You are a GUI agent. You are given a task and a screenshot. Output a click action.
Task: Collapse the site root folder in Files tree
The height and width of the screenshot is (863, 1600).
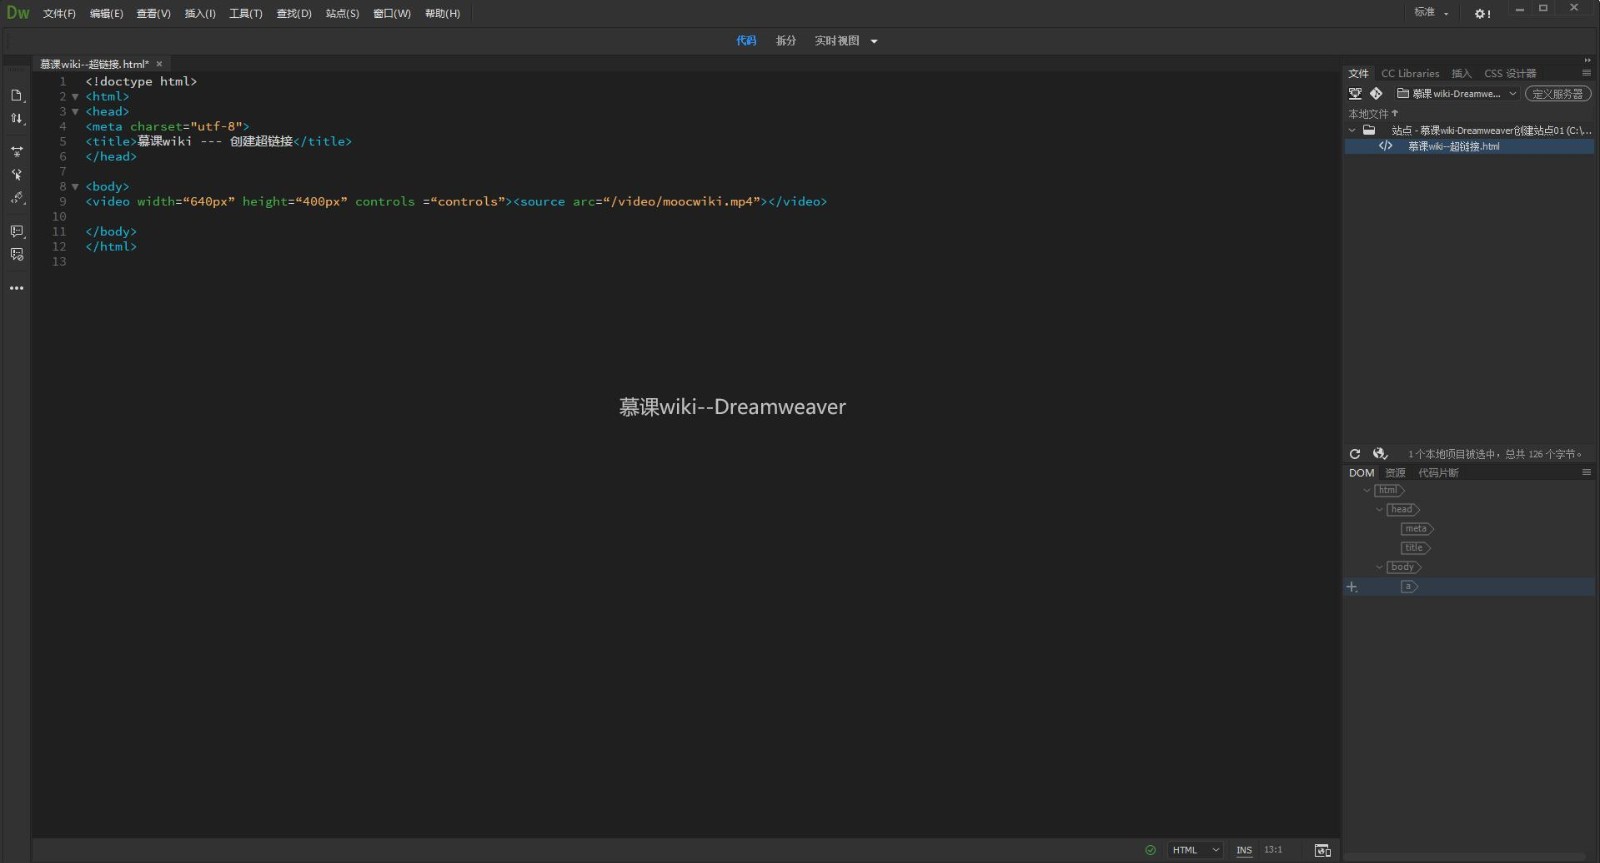tap(1352, 130)
